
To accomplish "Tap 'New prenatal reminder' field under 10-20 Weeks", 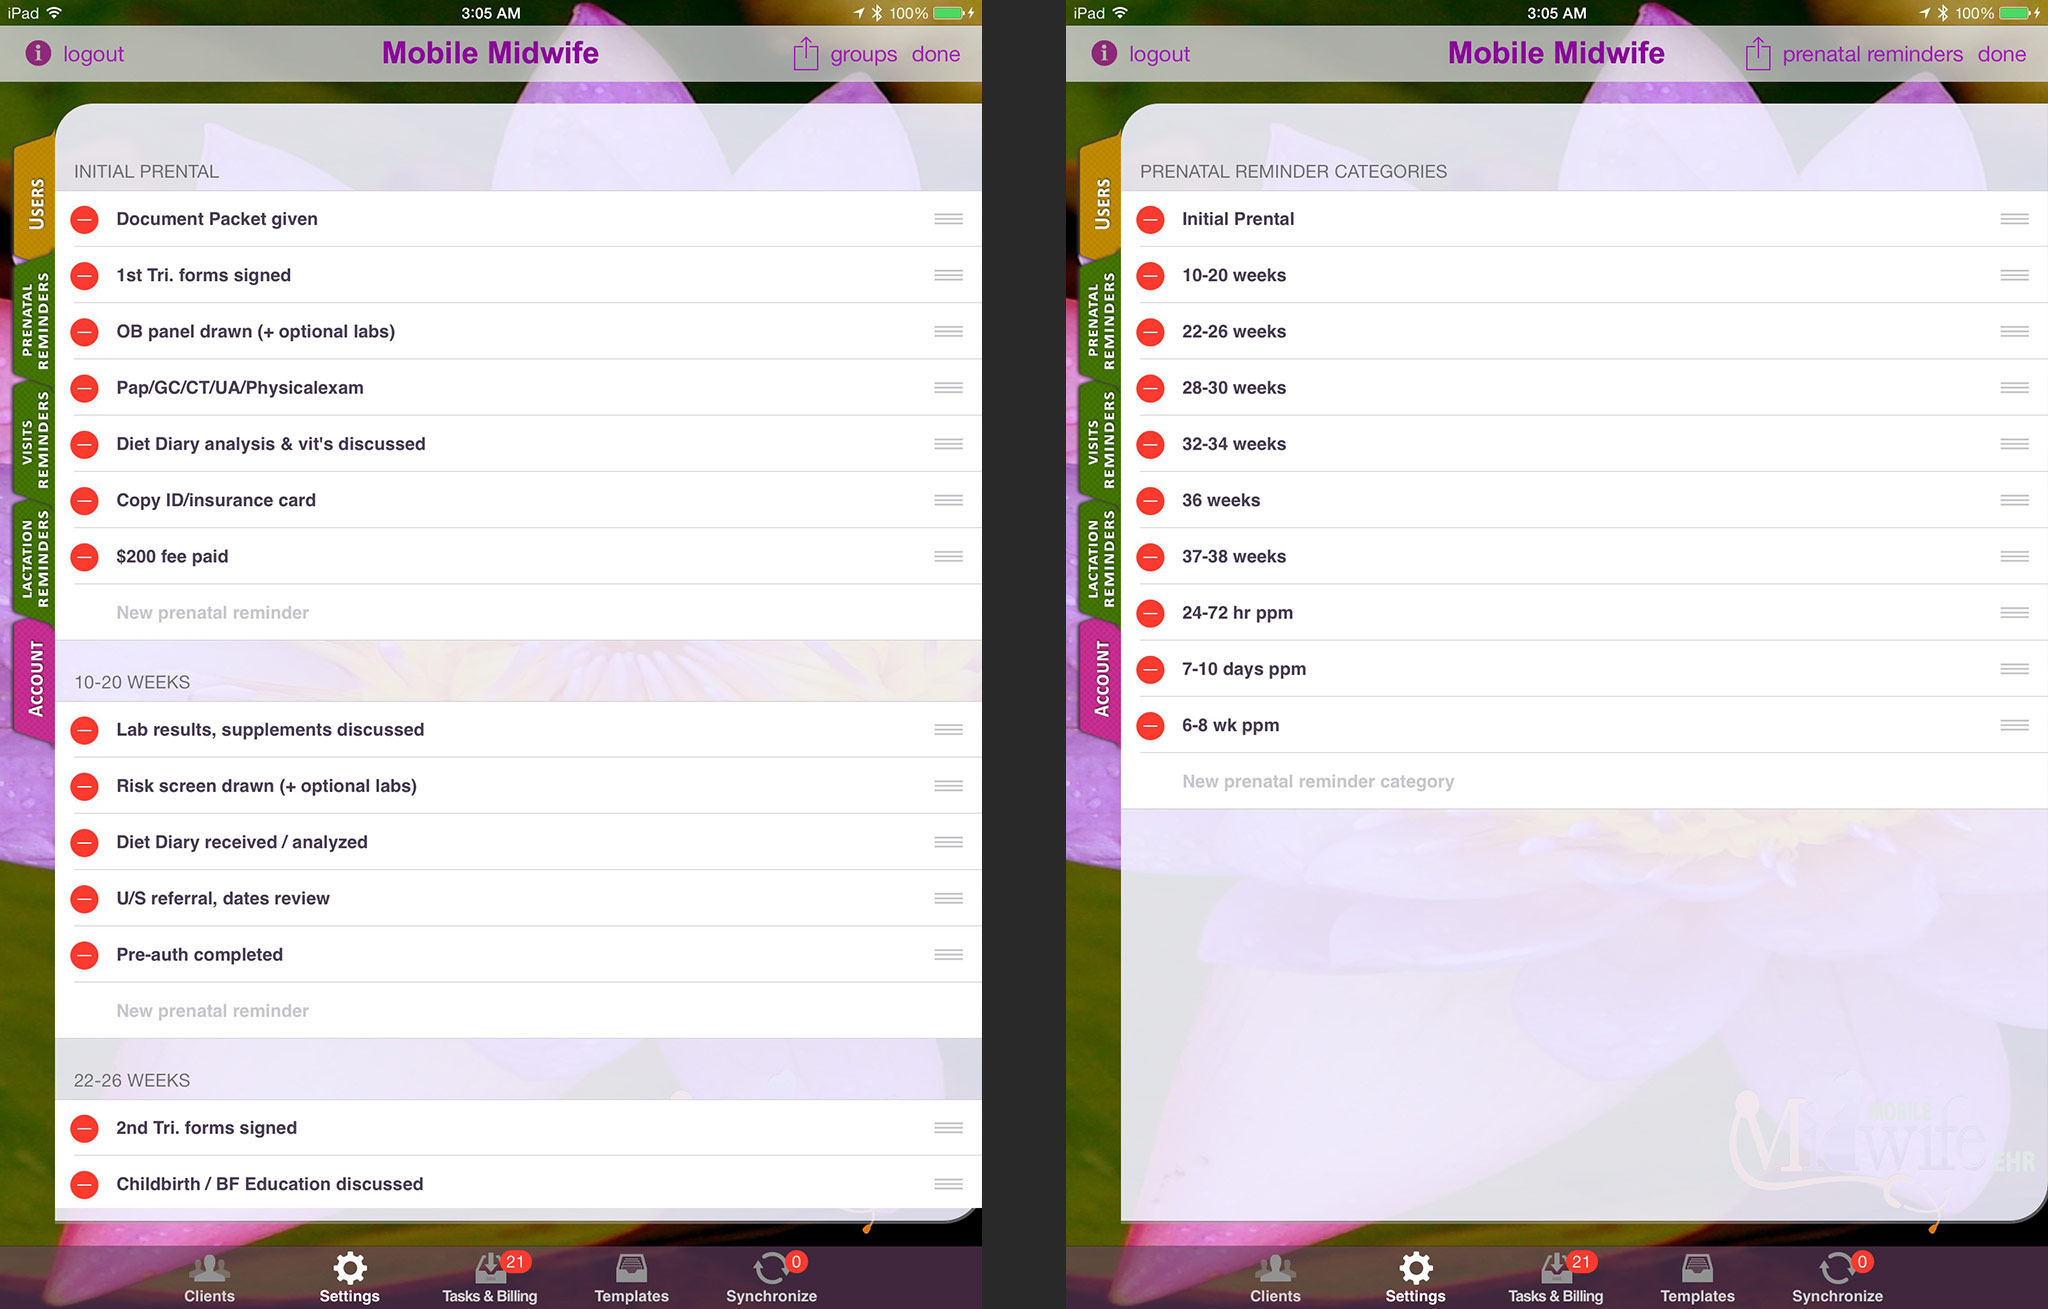I will 518,1010.
